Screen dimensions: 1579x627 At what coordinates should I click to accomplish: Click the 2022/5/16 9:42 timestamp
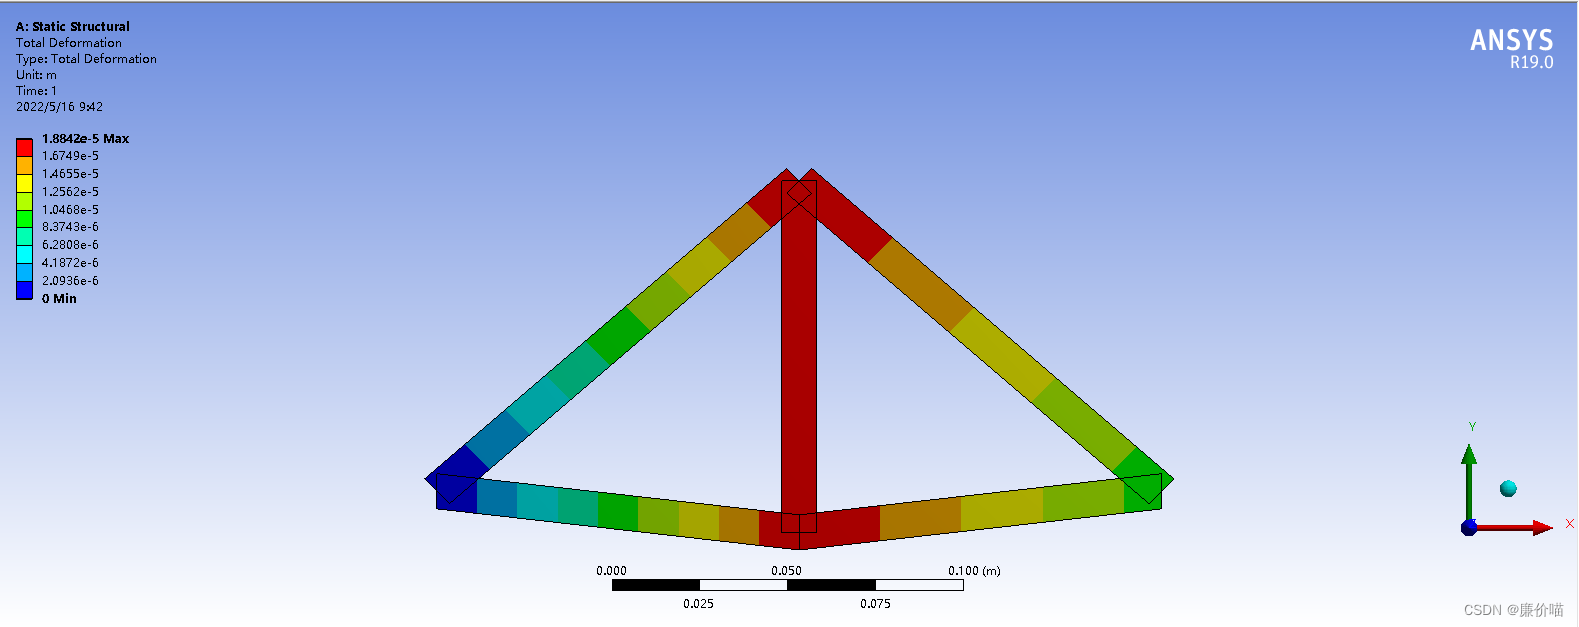[59, 107]
